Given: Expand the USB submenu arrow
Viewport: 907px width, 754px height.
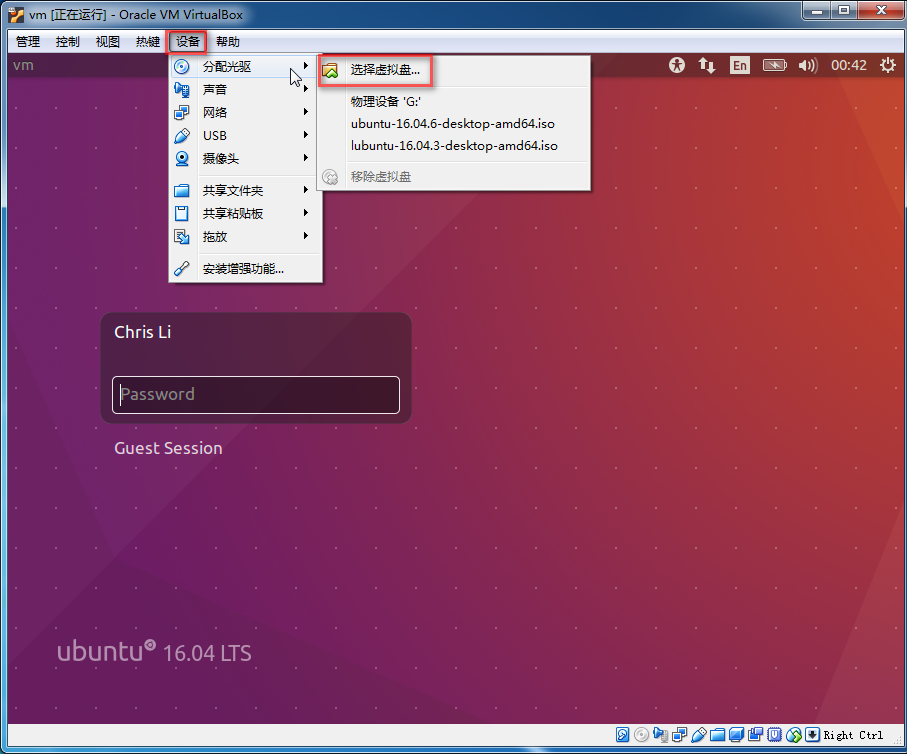Looking at the screenshot, I should tap(305, 135).
